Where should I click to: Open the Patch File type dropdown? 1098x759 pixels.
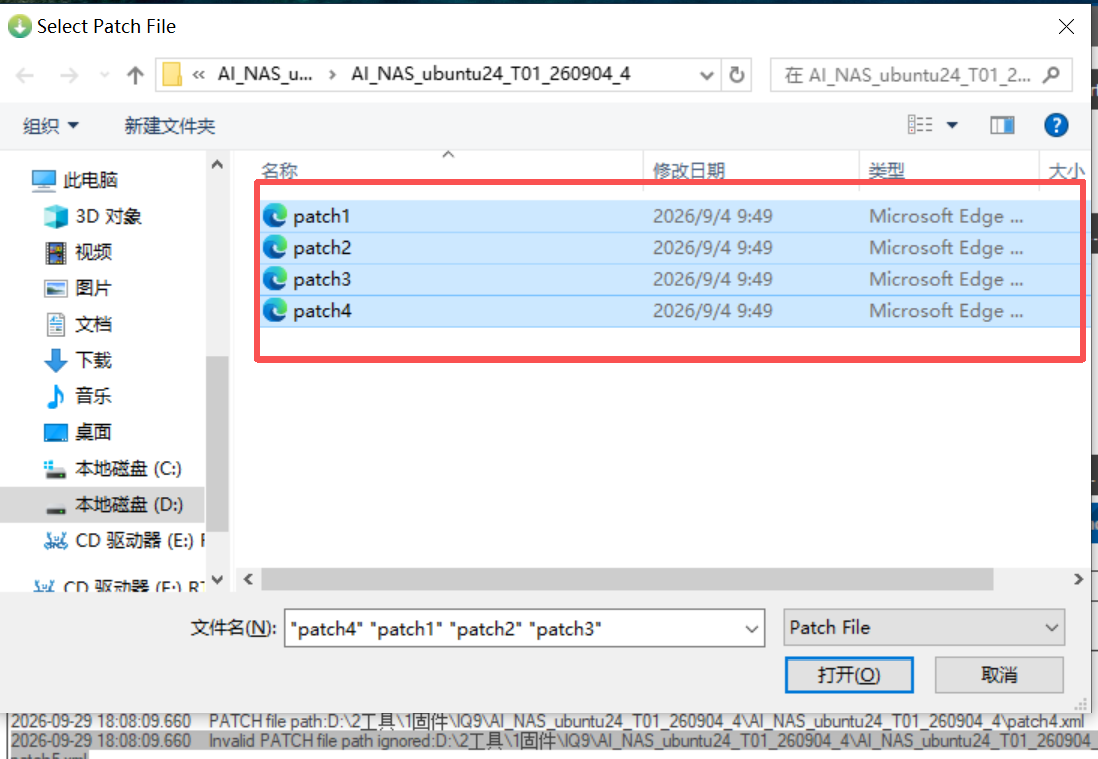(924, 627)
